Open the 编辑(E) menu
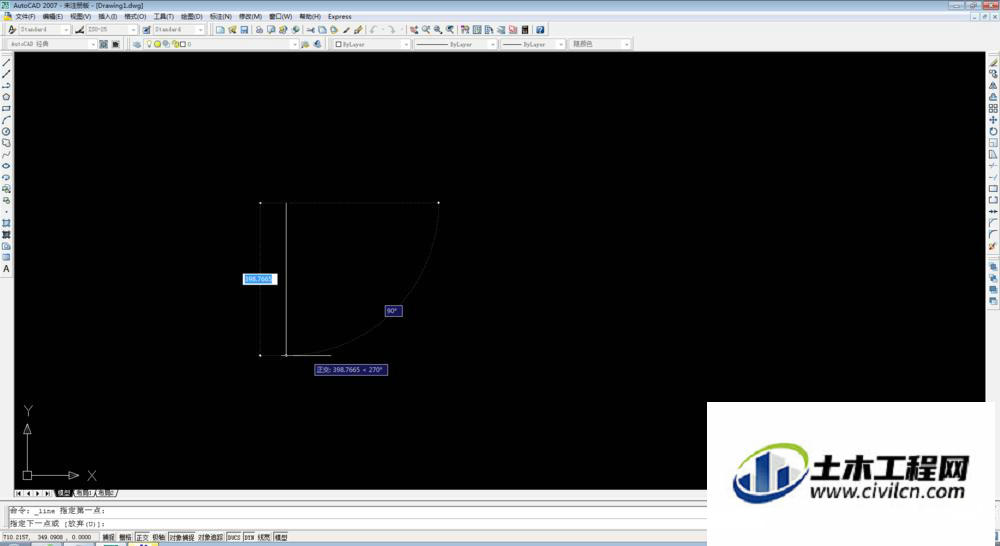Image resolution: width=1000 pixels, height=546 pixels. [x=52, y=17]
